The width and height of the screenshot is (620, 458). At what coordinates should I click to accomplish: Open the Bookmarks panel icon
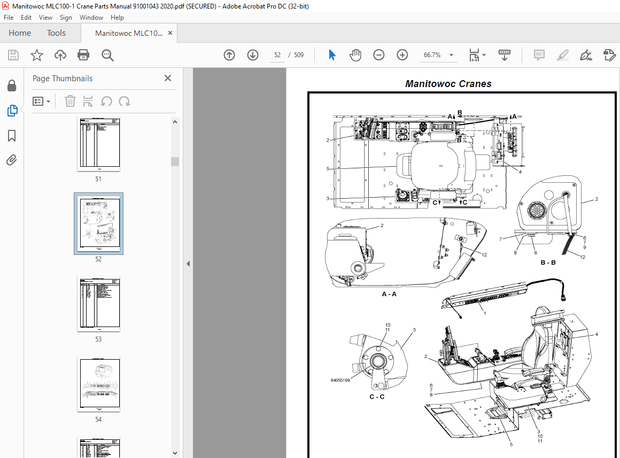(x=12, y=136)
